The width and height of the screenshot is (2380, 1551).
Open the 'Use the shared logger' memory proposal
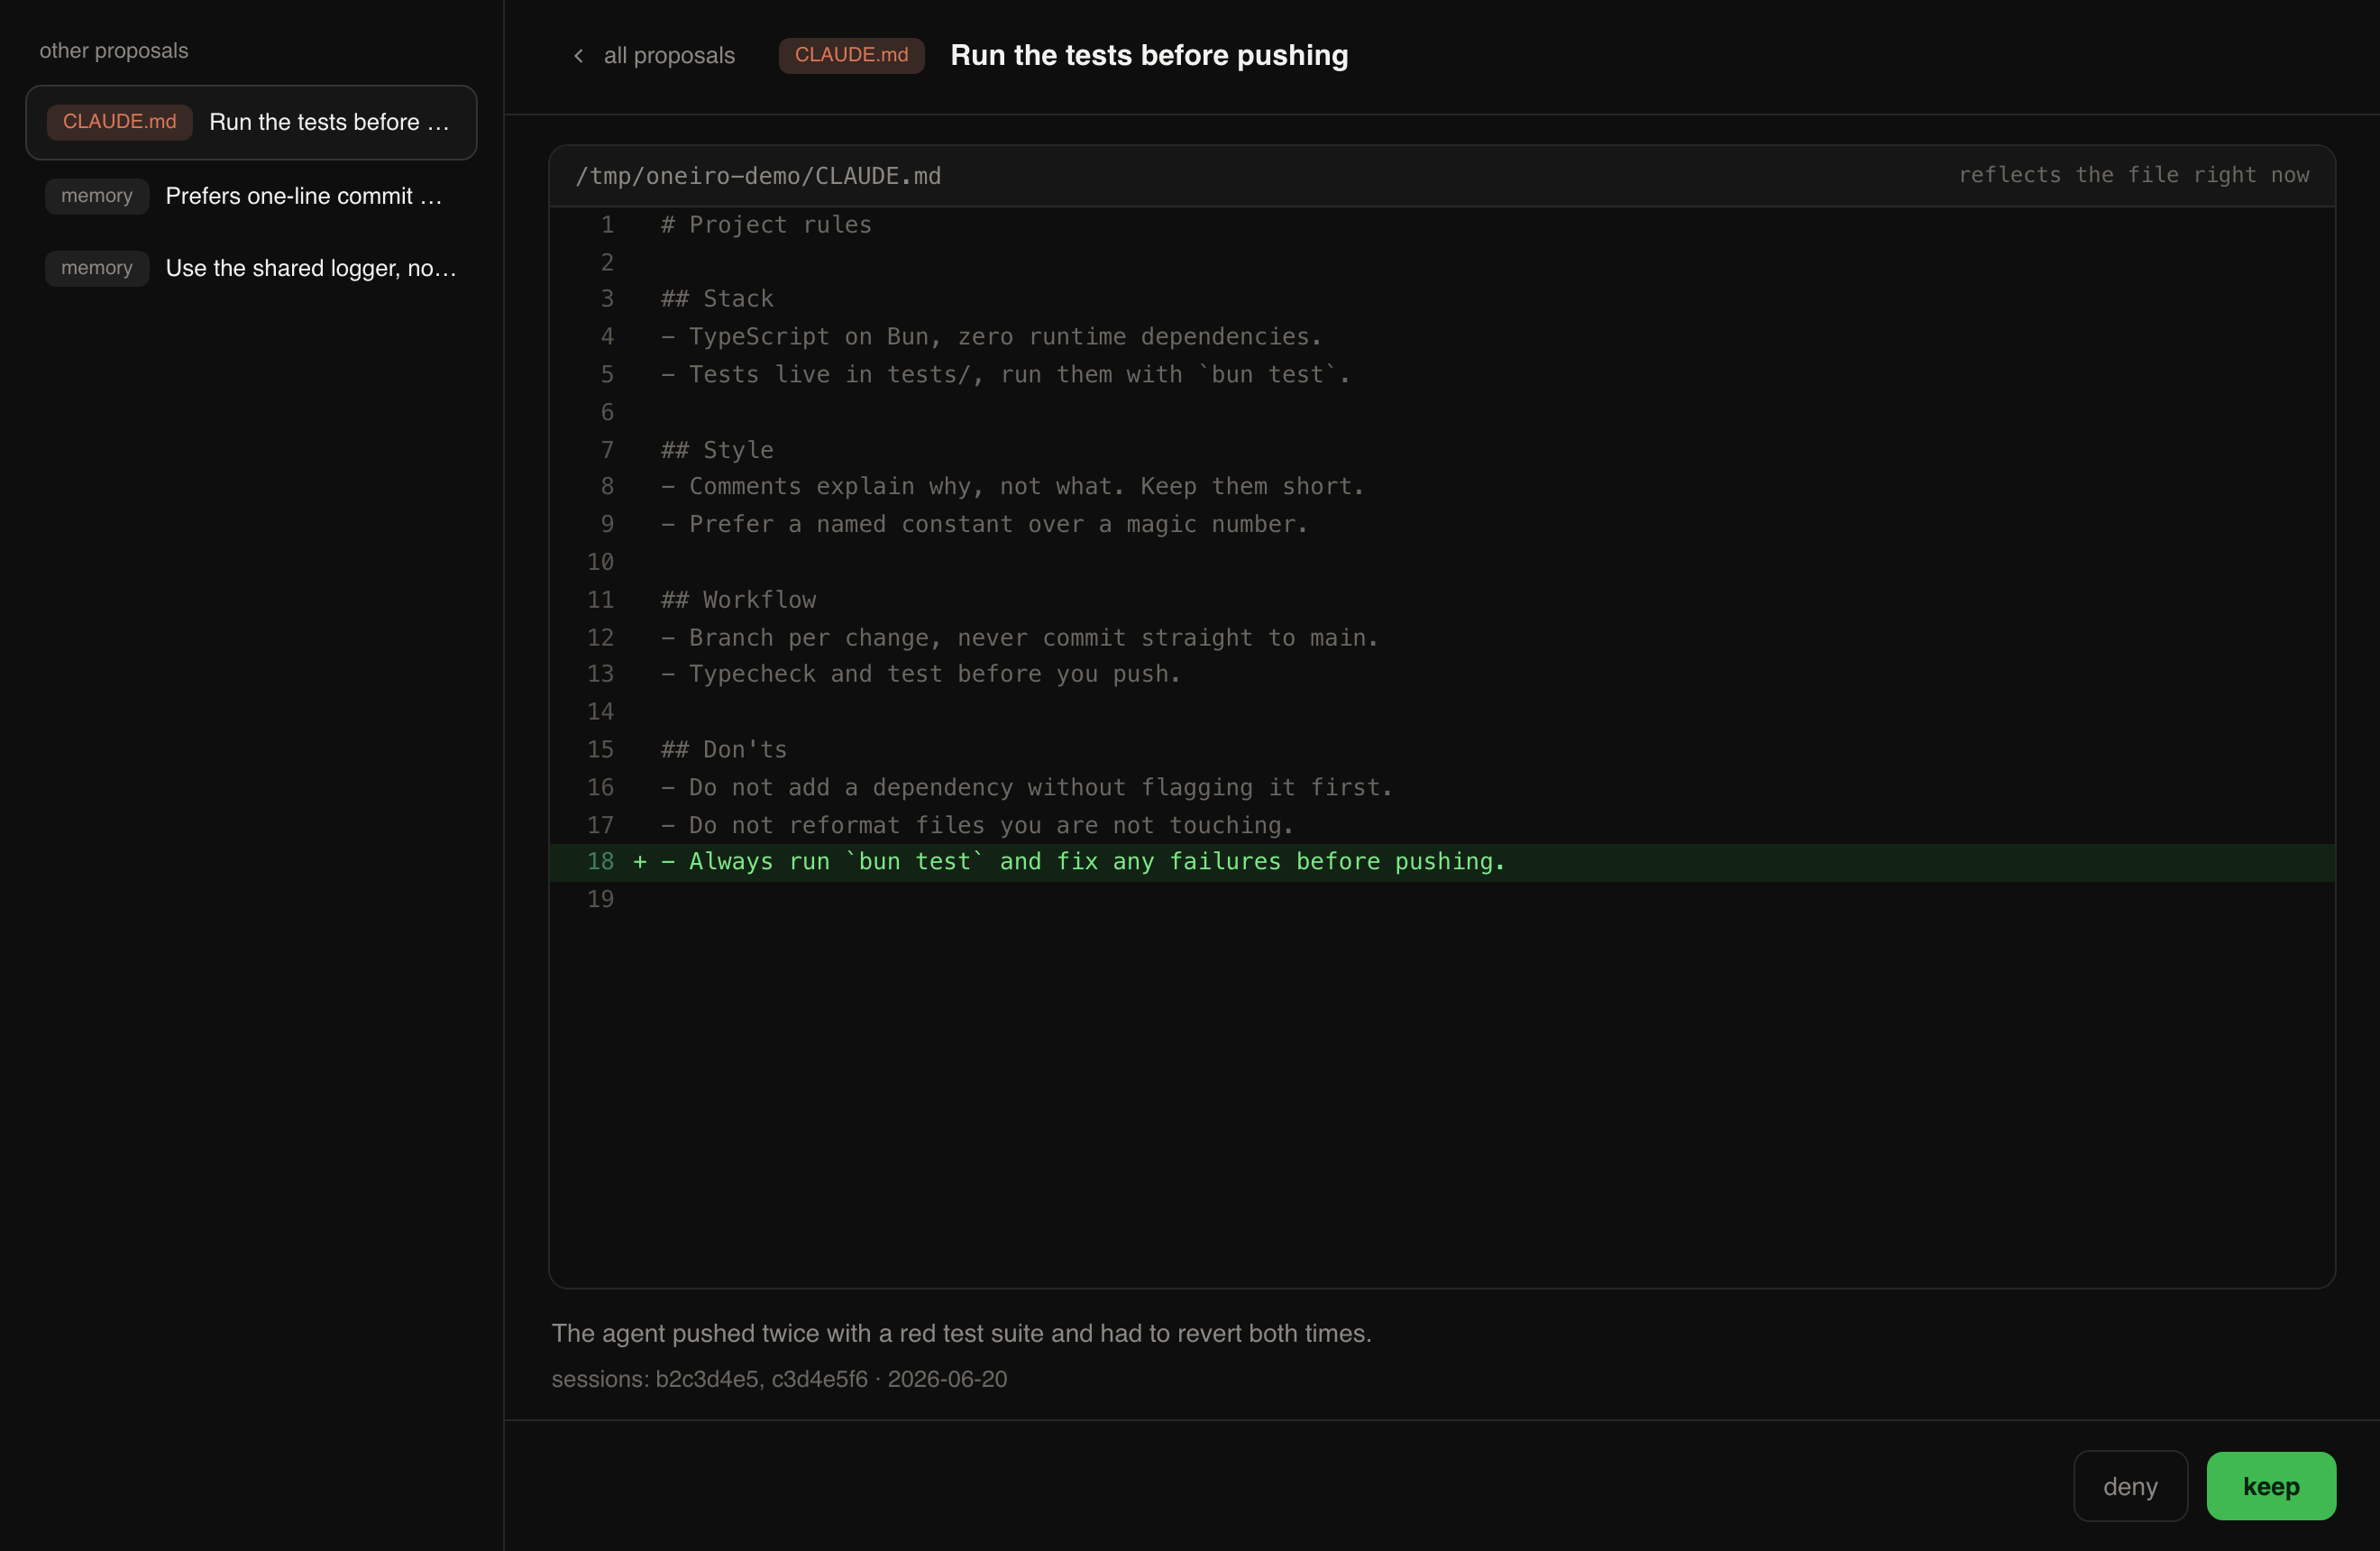251,268
